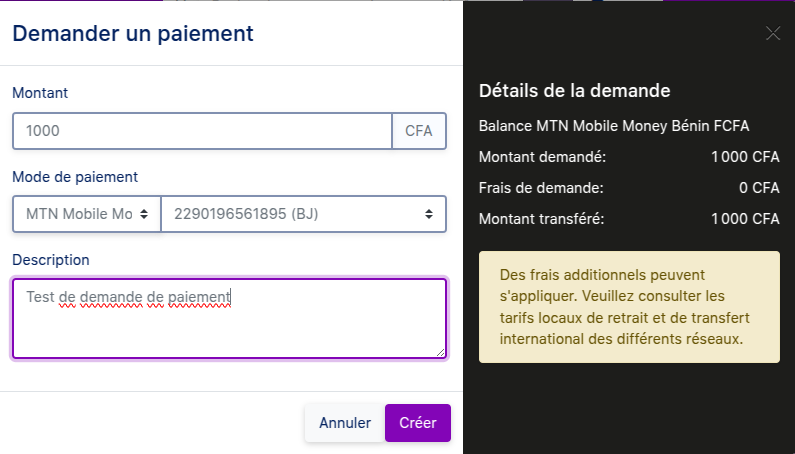Viewport: 795px width, 454px height.
Task: Click the Demander un paiement title
Action: pyautogui.click(x=133, y=33)
